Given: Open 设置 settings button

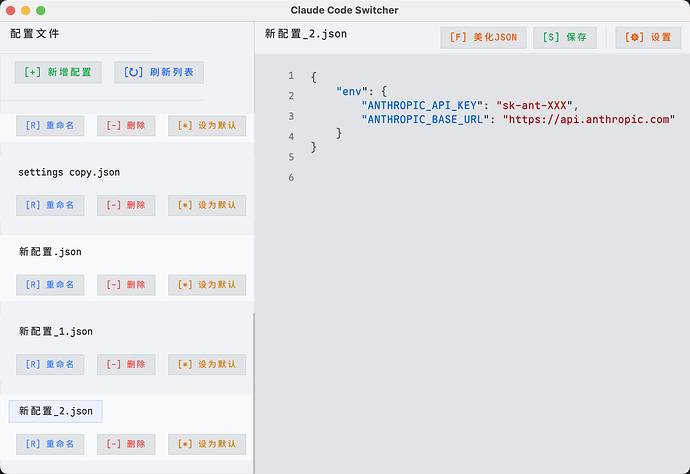Looking at the screenshot, I should click(x=648, y=37).
